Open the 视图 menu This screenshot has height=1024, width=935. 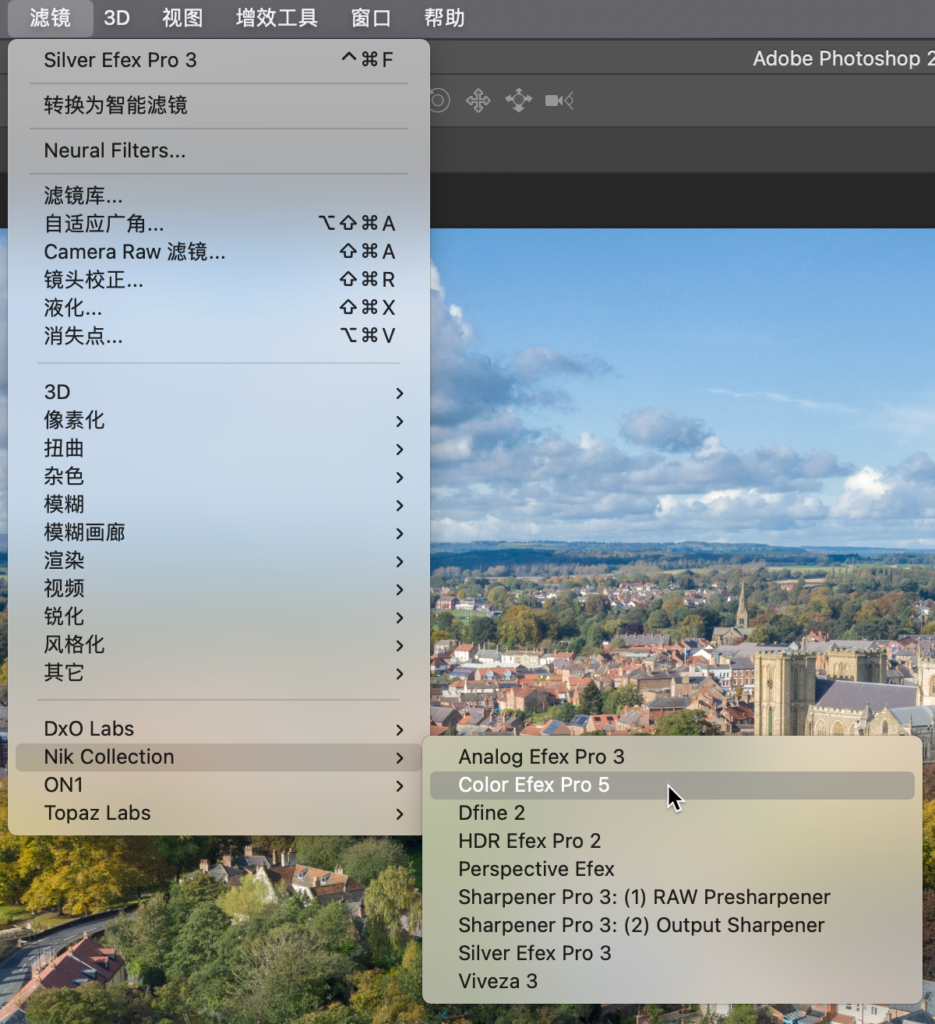click(182, 18)
